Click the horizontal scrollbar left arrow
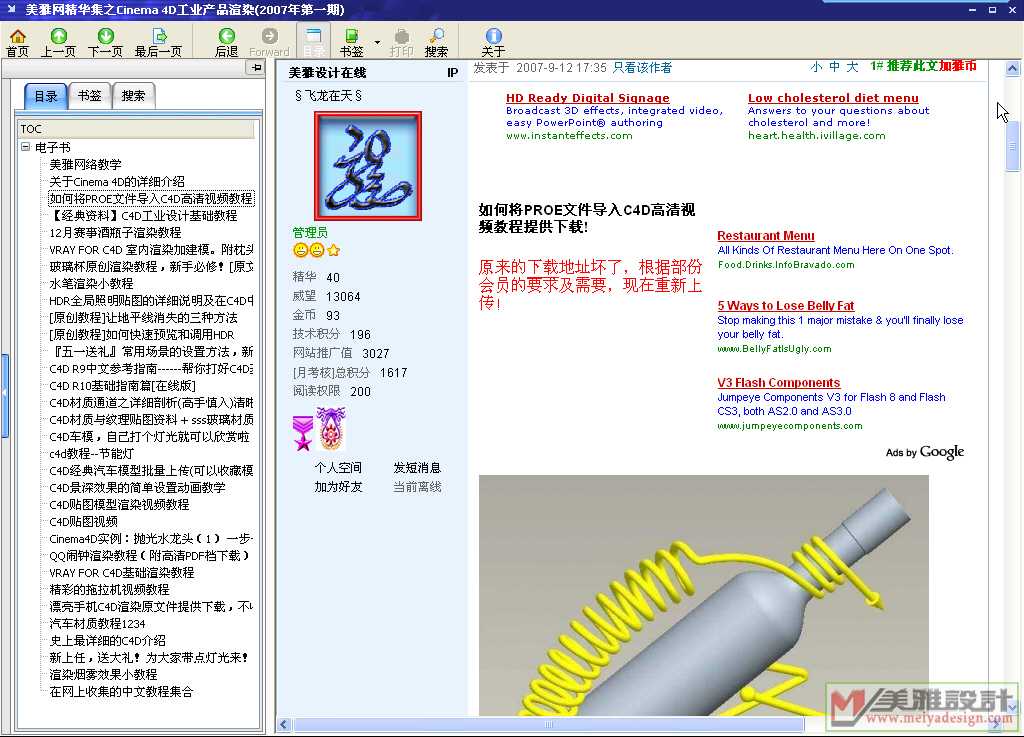The height and width of the screenshot is (737, 1024). [x=284, y=724]
